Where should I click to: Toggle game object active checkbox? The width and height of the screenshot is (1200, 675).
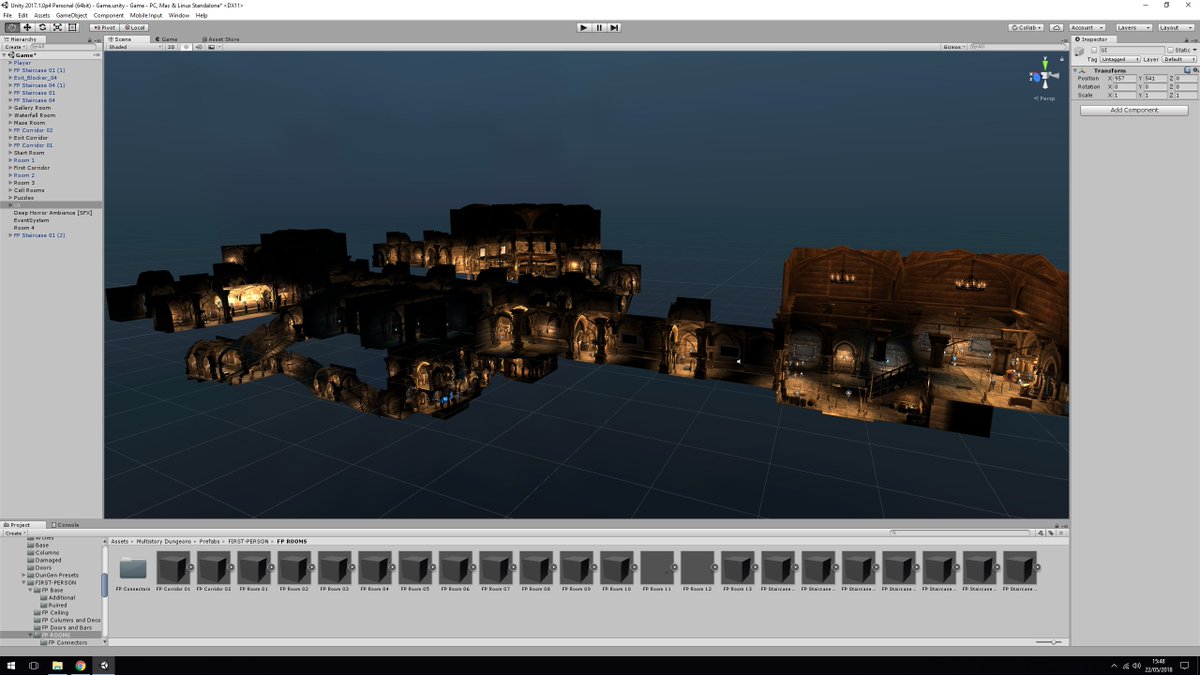click(x=1094, y=49)
